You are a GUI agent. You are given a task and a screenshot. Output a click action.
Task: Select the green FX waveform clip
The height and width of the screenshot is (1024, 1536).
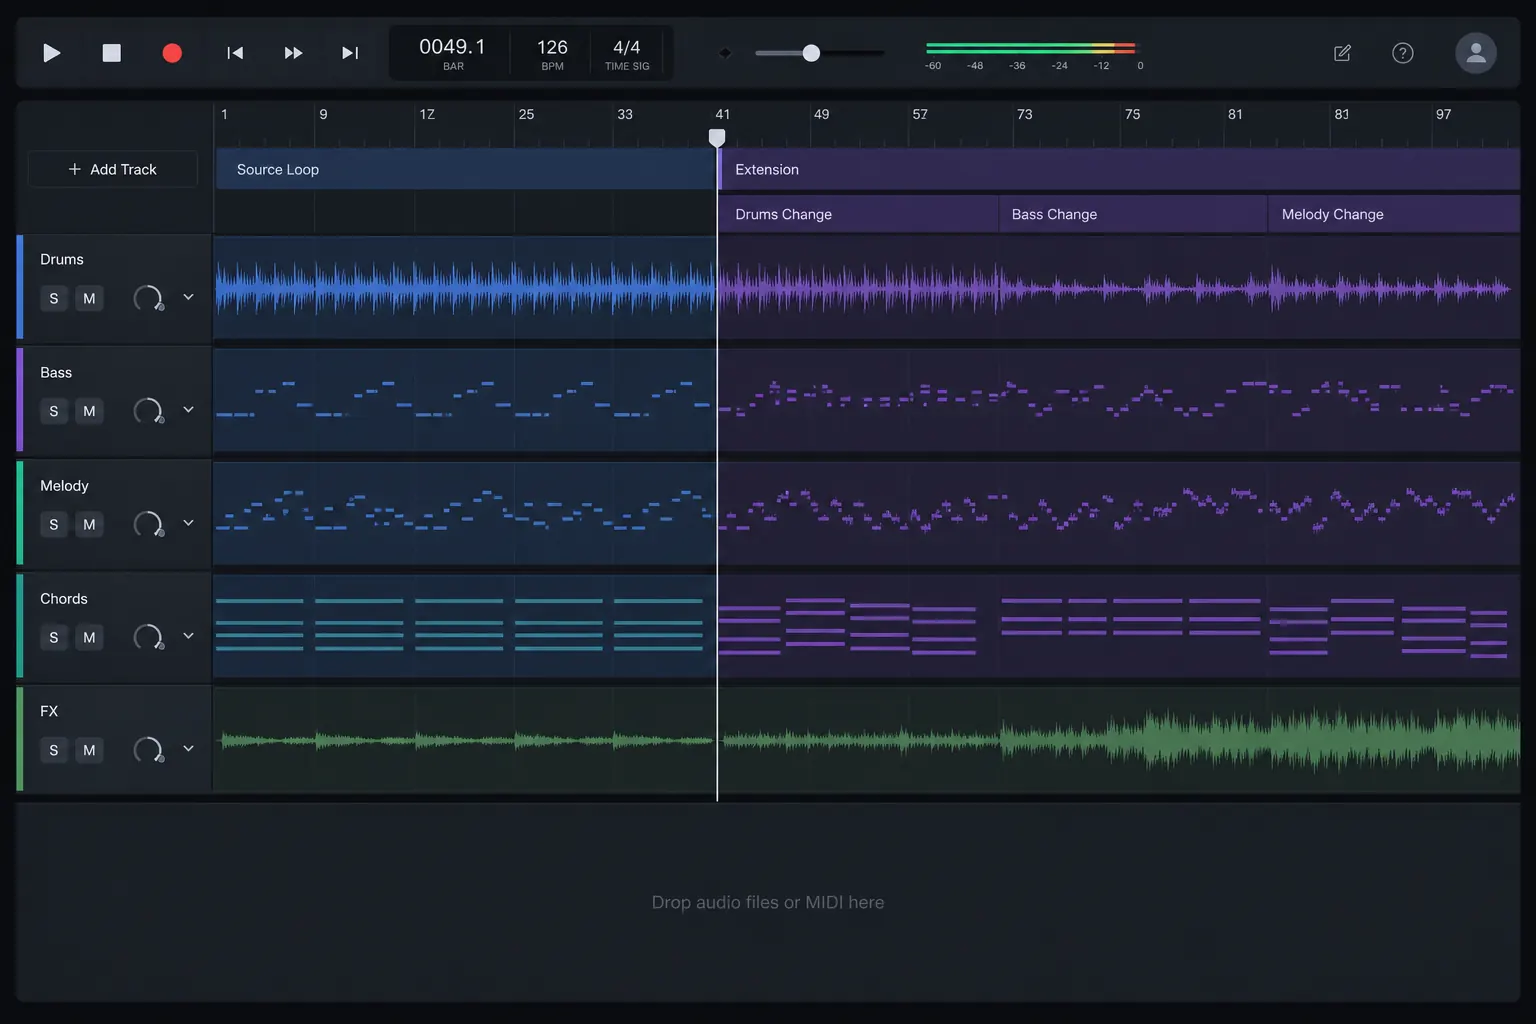point(867,740)
